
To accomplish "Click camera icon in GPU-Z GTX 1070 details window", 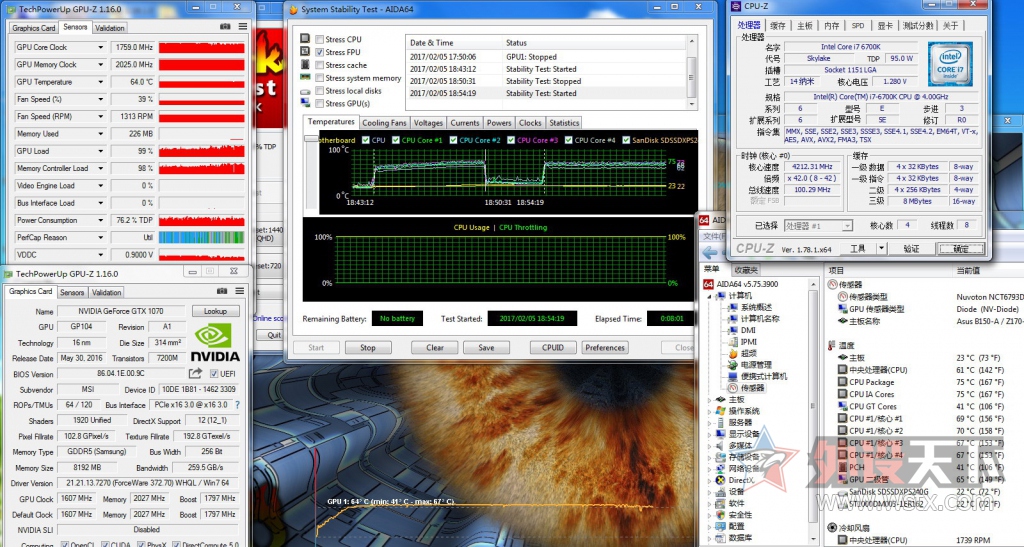I will 222,291.
